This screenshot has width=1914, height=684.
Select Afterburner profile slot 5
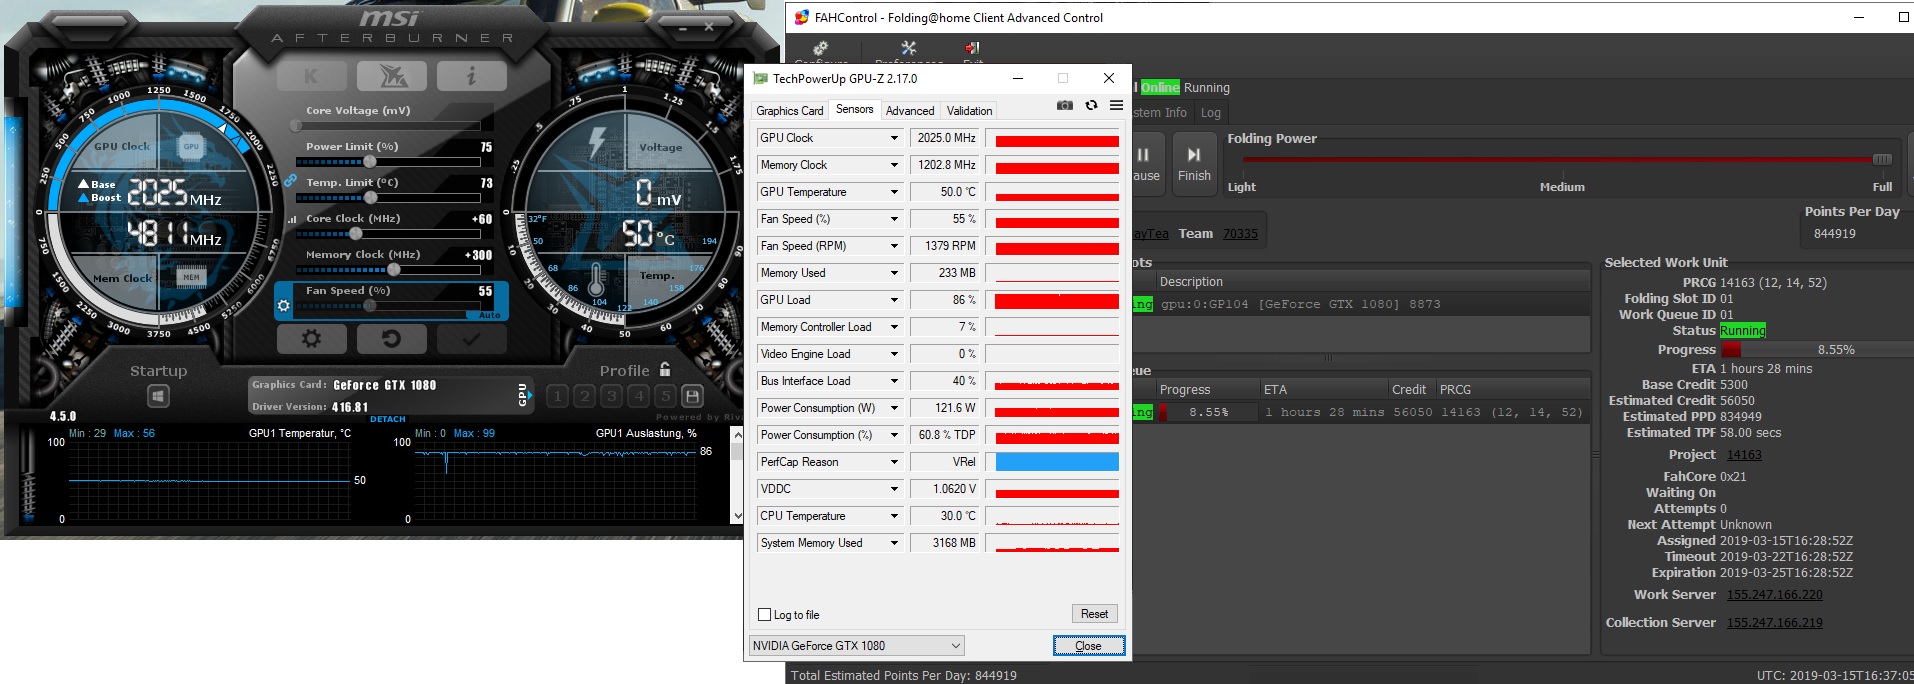(666, 396)
